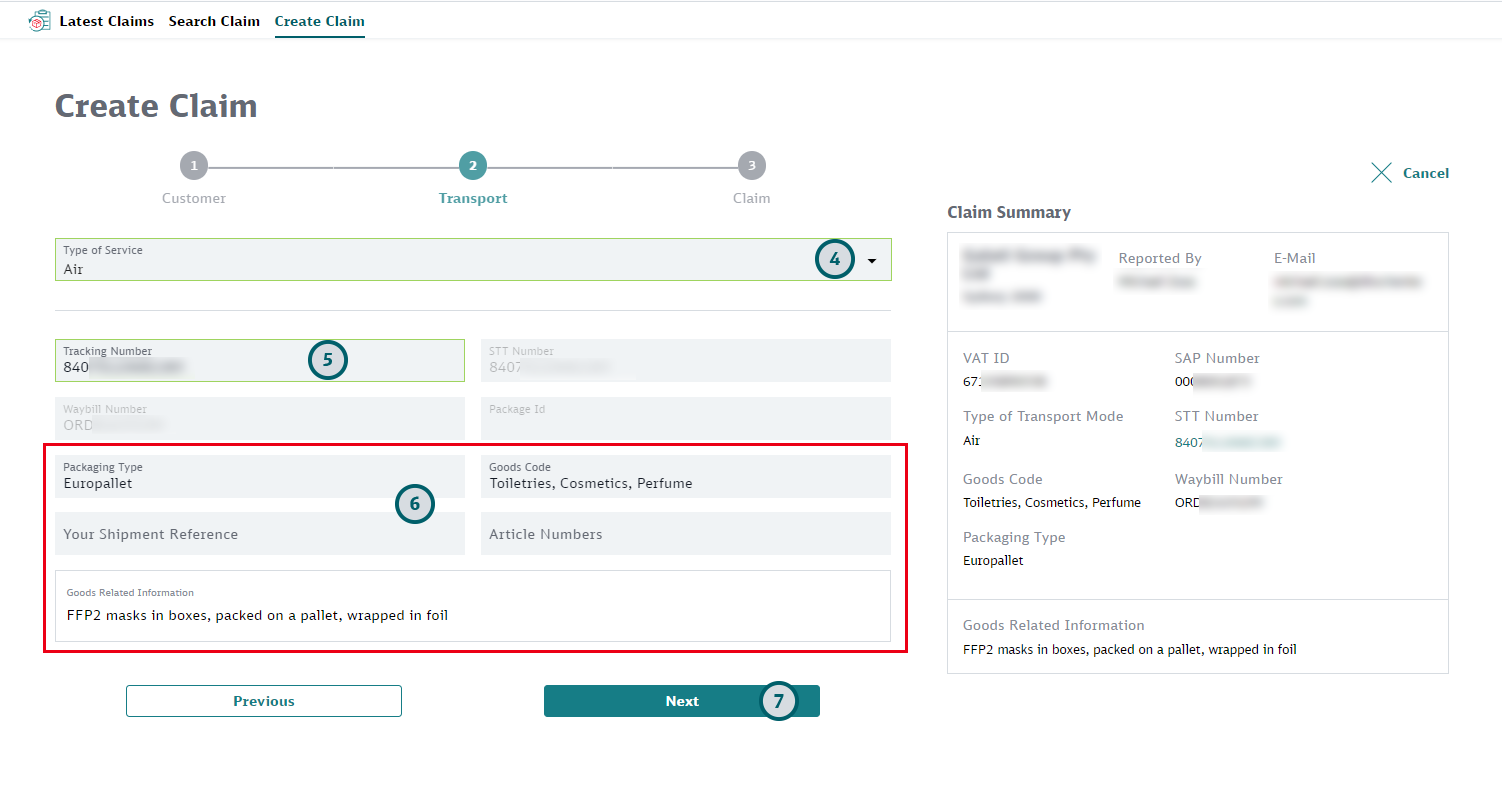
Task: Switch to the Latest Claims tab
Action: tap(107, 20)
